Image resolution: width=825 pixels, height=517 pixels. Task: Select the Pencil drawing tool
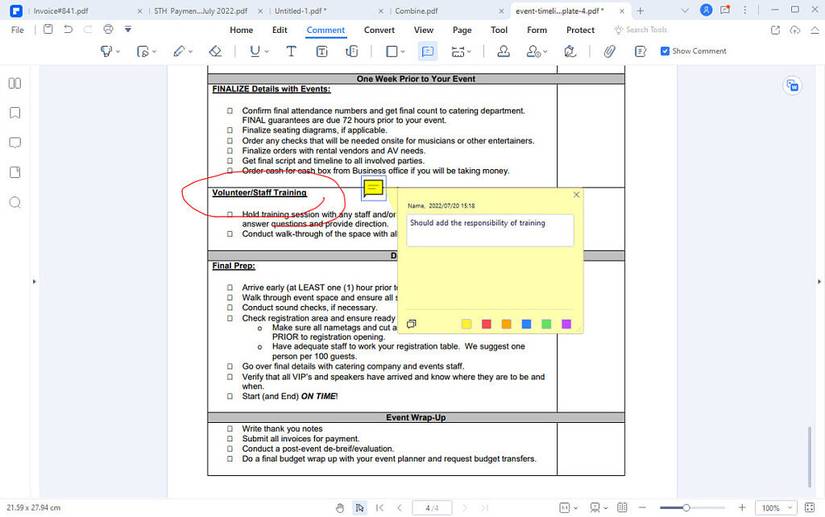[x=179, y=51]
